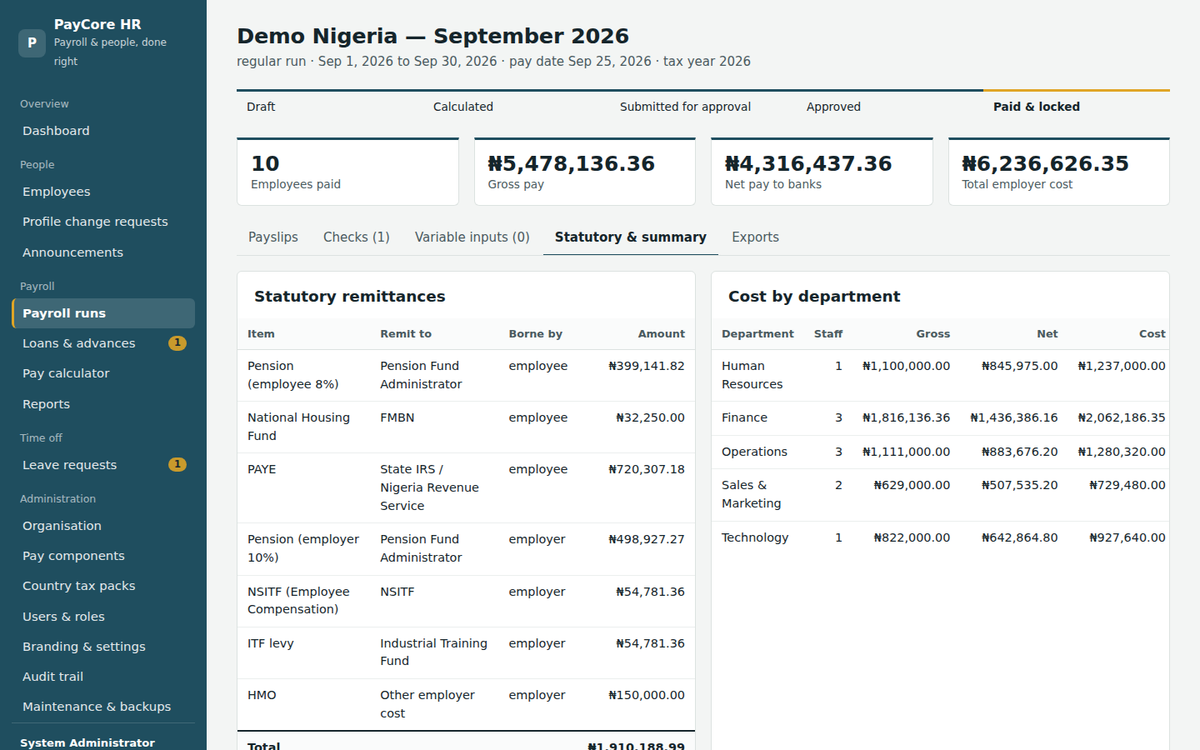Image resolution: width=1200 pixels, height=750 pixels.
Task: Click the Total employer cost card
Action: pyautogui.click(x=1059, y=172)
